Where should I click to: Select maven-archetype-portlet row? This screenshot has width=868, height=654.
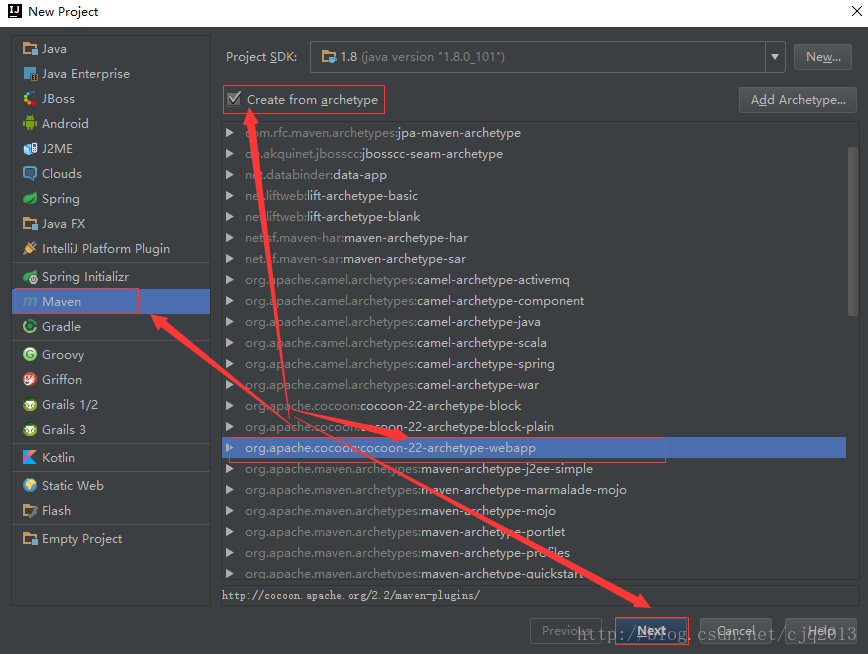click(534, 532)
